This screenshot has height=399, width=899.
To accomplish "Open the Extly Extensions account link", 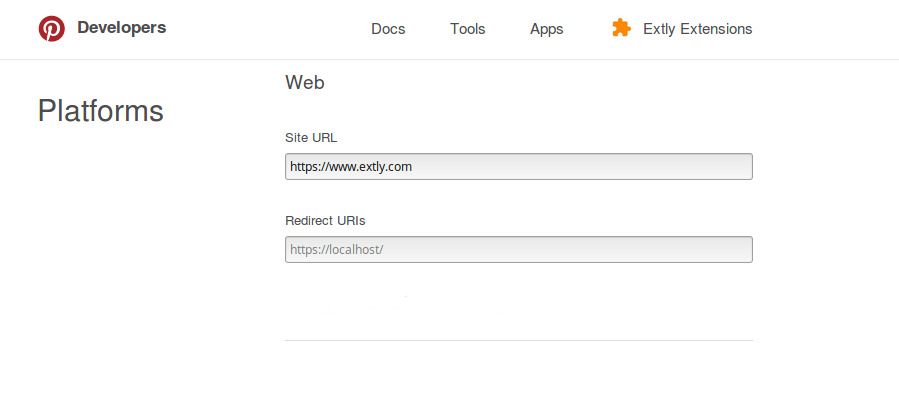I will (682, 29).
